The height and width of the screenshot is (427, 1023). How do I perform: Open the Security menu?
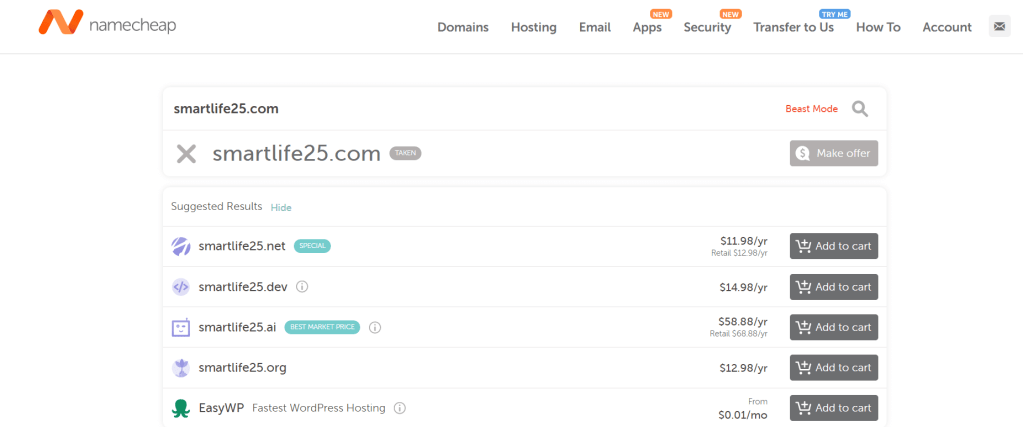pos(707,27)
